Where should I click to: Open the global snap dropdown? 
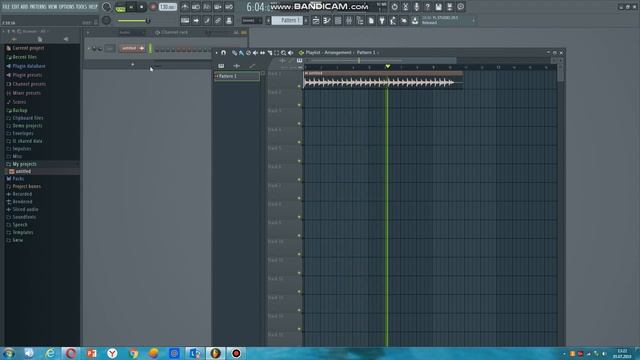(x=251, y=20)
